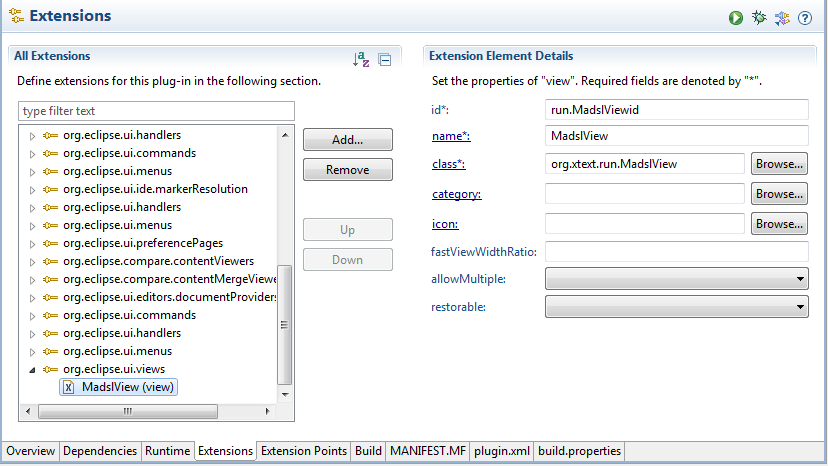Click the extension icon next to org.eclipse.ui.preferencePages
Screen dimensions: 828x466
coord(50,243)
